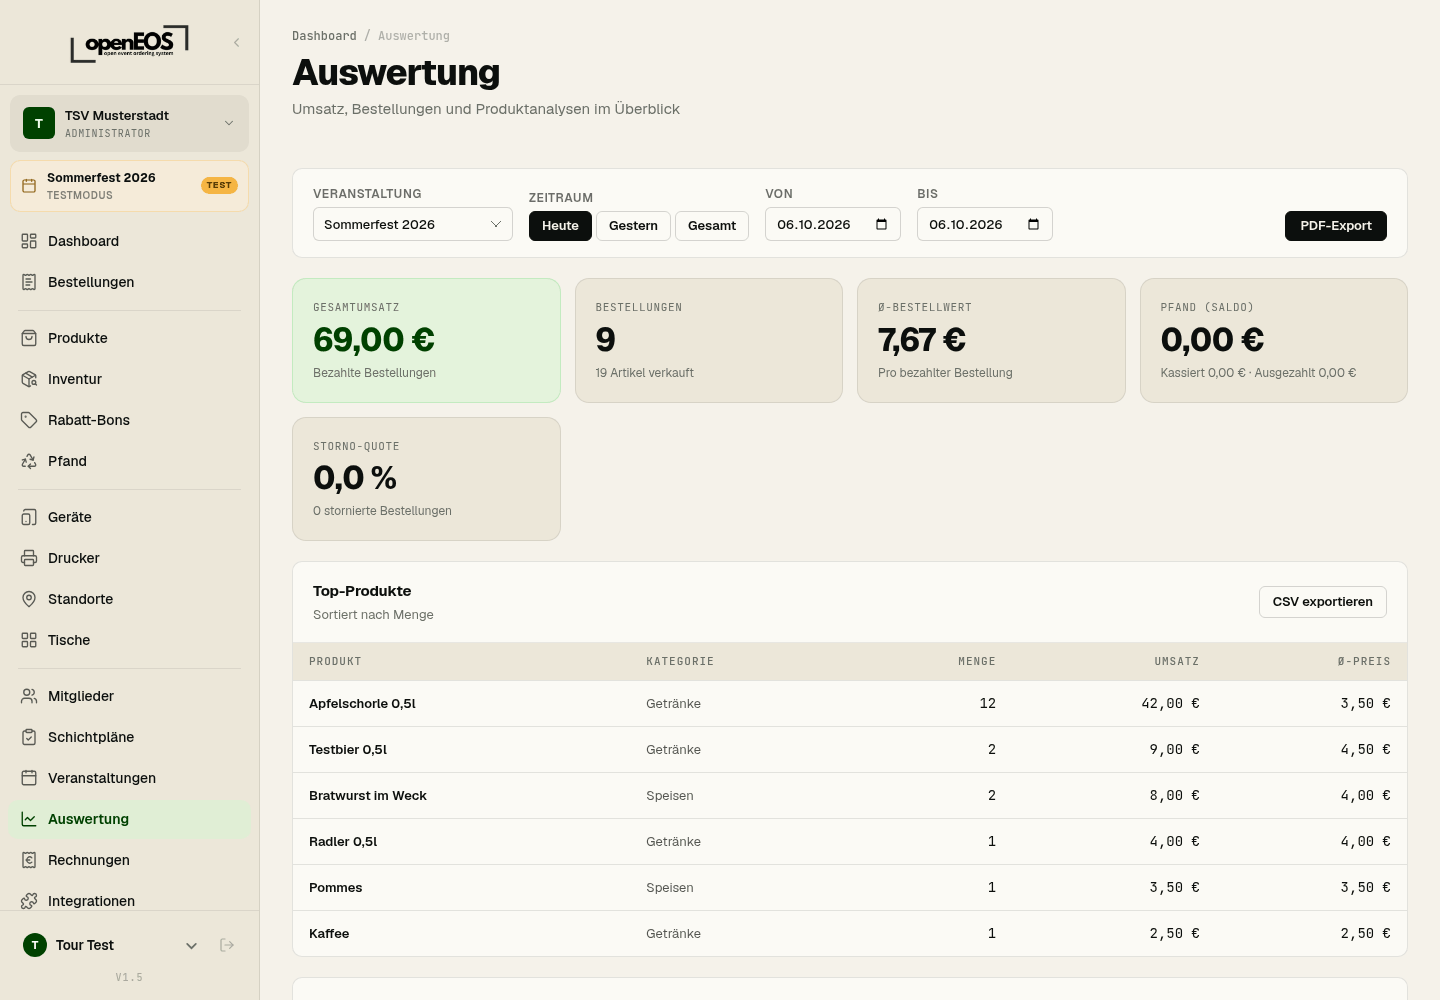Click the Testbier 0,5l product name
This screenshot has height=1000, width=1440.
[348, 750]
